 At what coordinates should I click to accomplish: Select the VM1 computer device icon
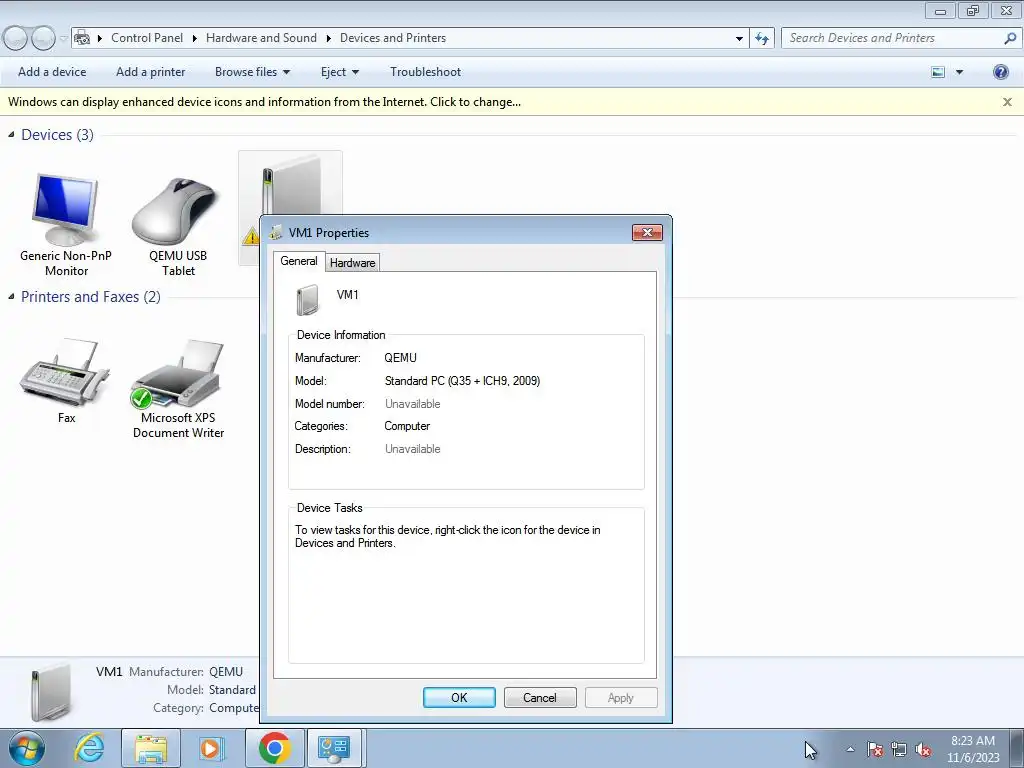point(290,184)
